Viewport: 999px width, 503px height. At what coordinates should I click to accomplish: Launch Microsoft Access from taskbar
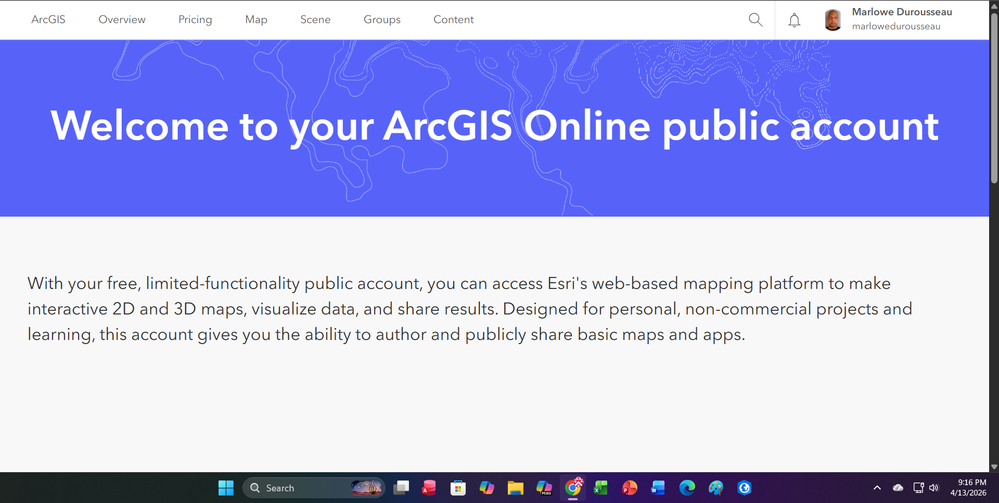click(x=429, y=488)
